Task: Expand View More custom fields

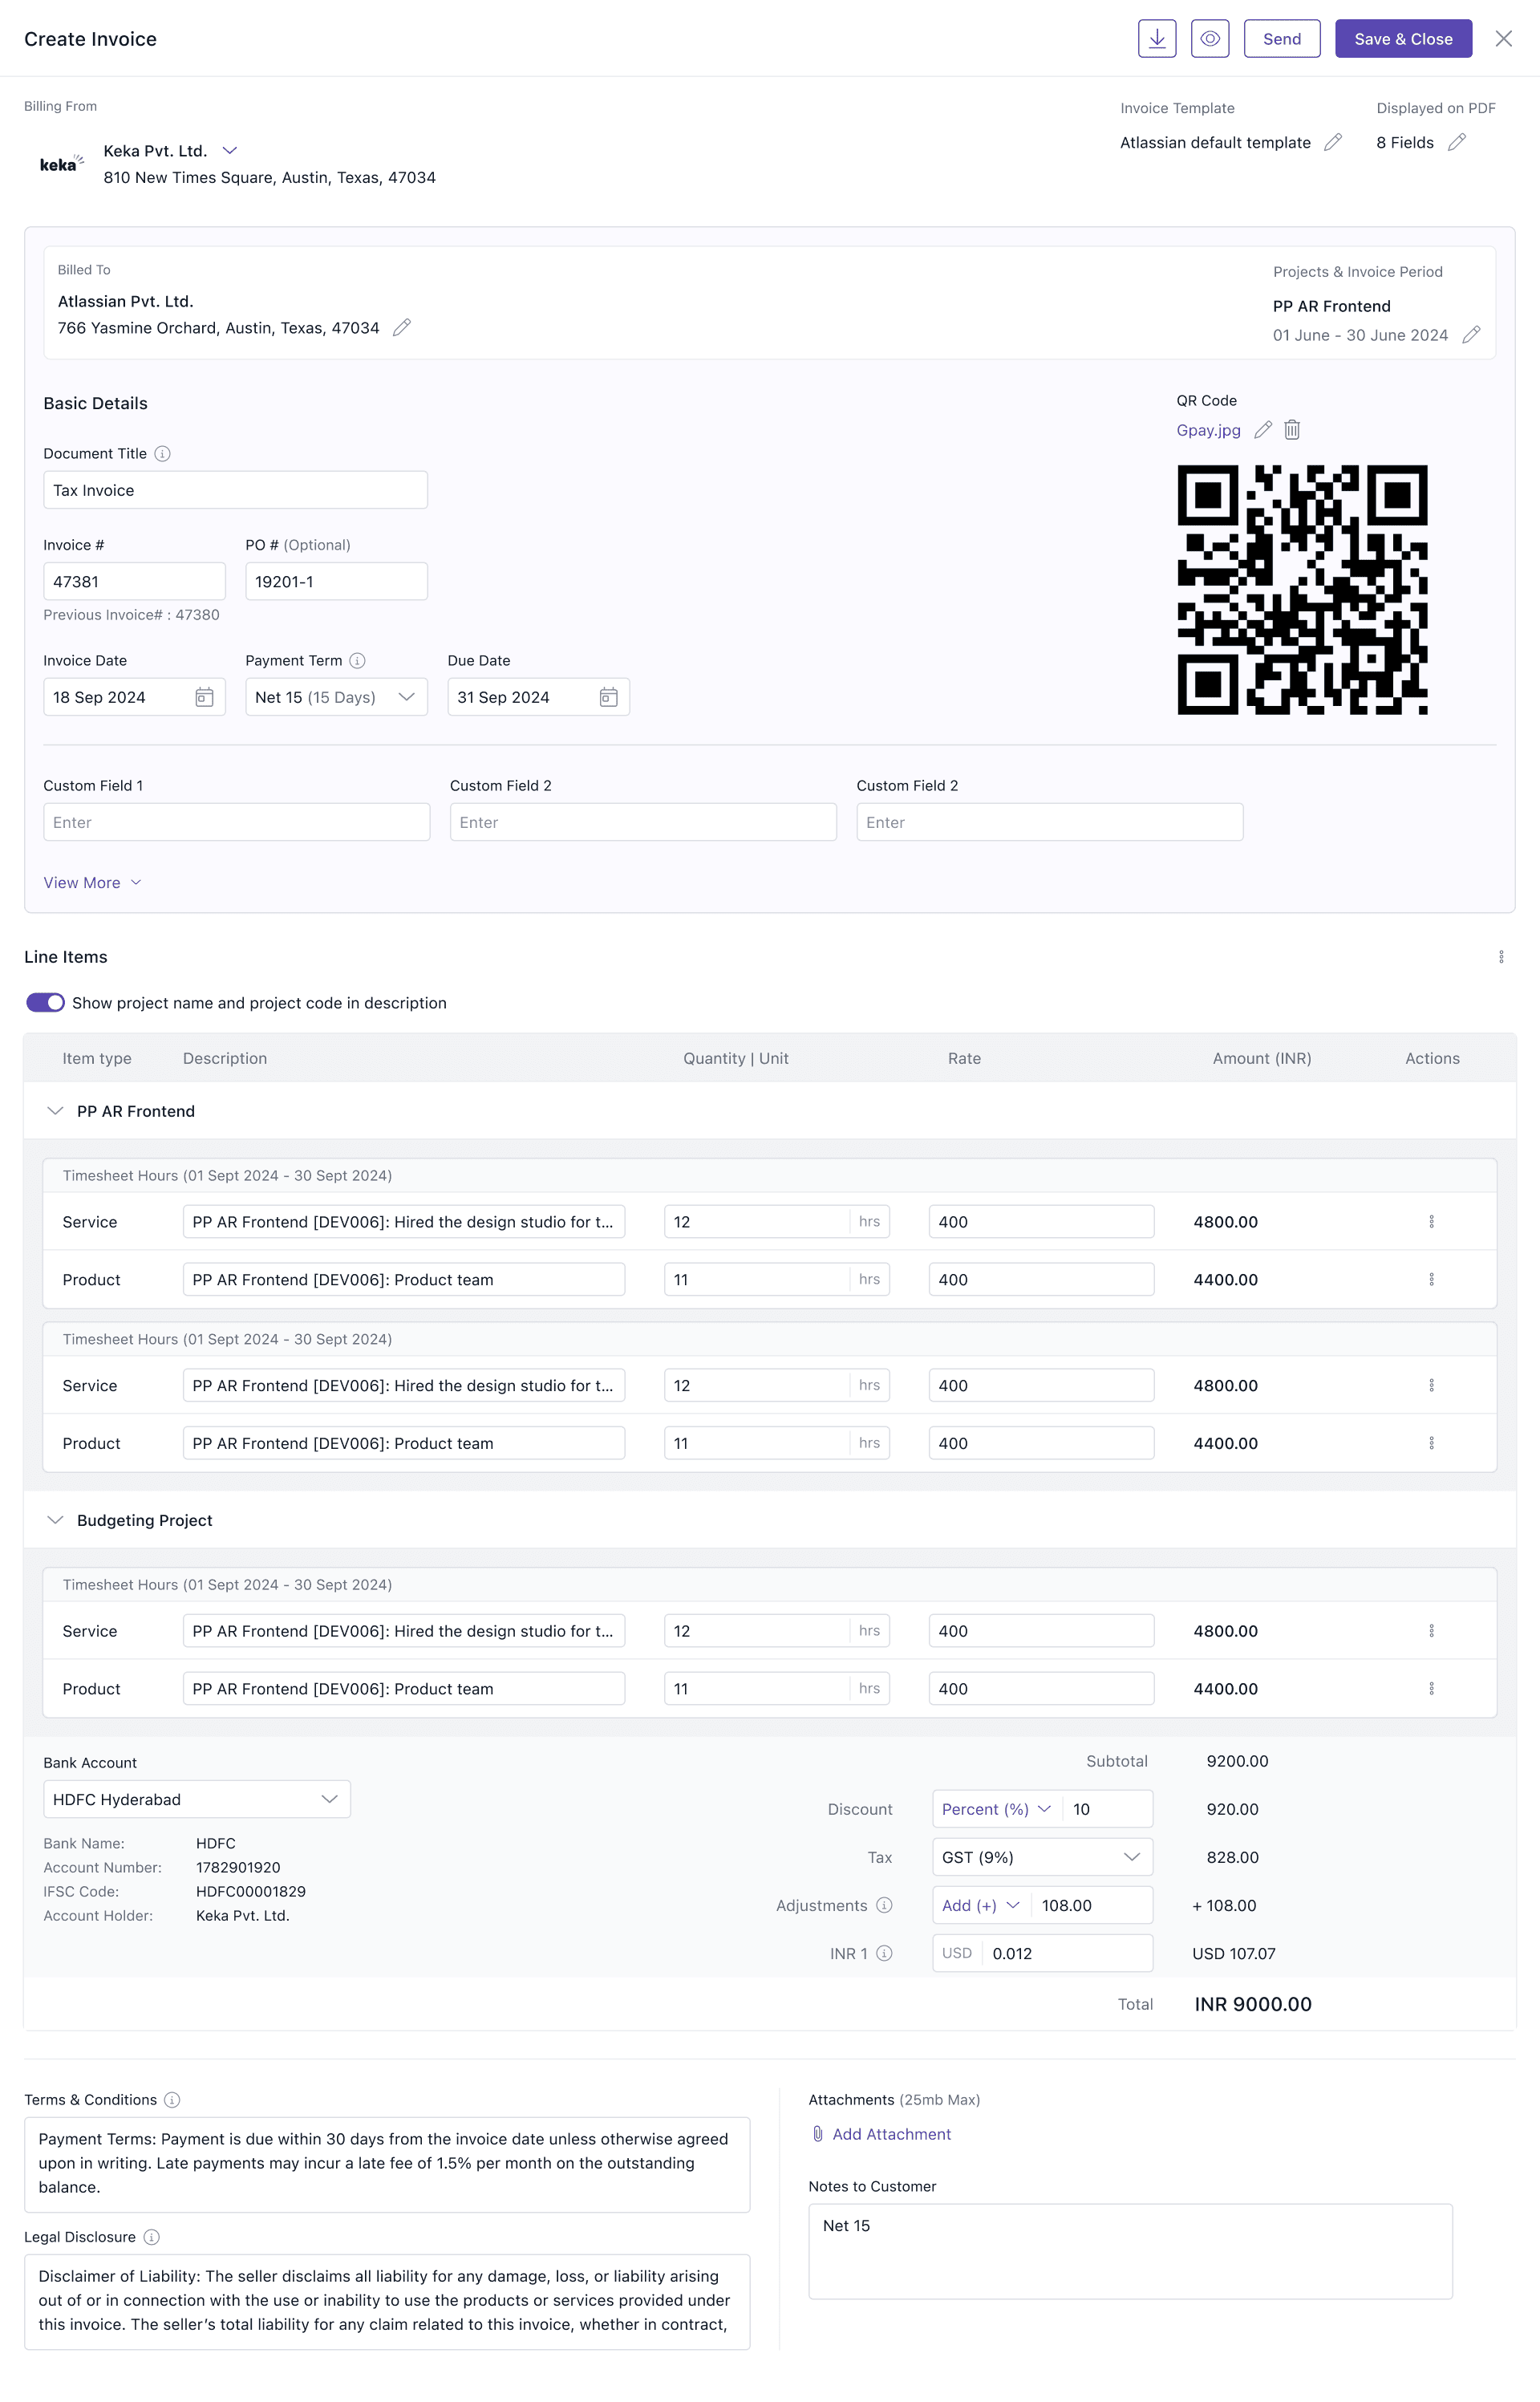Action: tap(92, 883)
